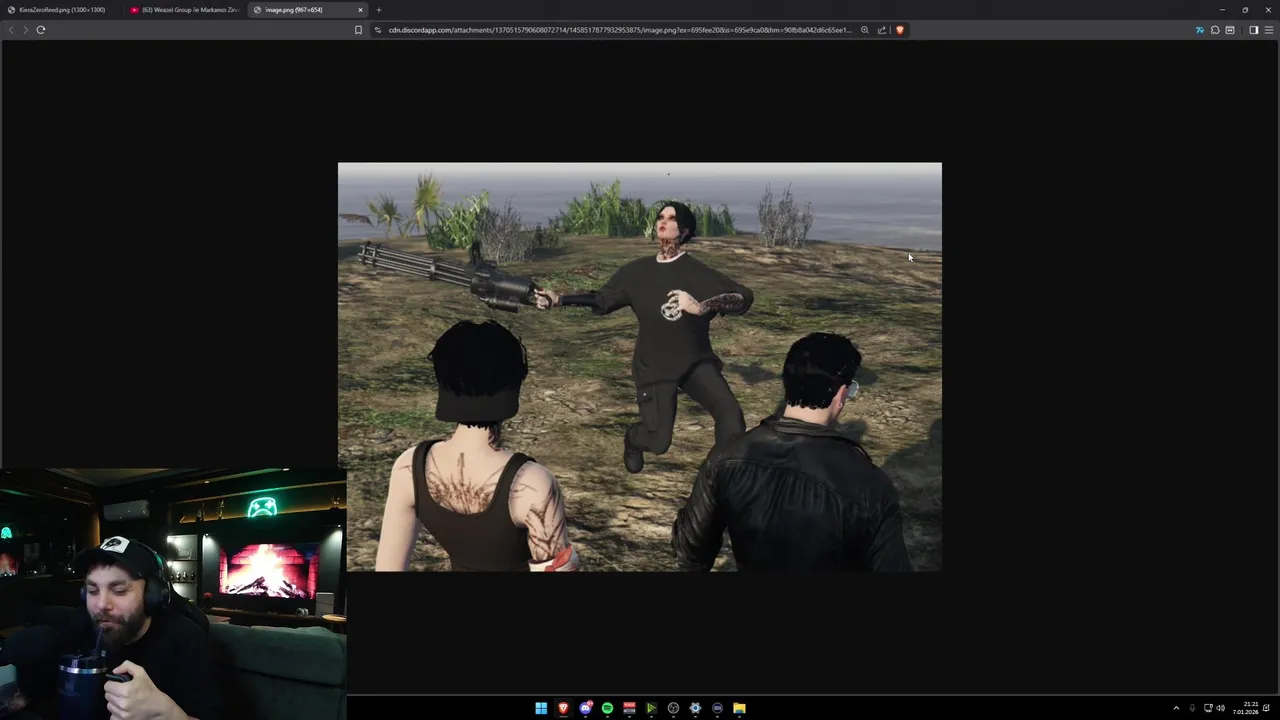Open a new tab with the plus button
Image resolution: width=1280 pixels, height=720 pixels.
coord(379,10)
